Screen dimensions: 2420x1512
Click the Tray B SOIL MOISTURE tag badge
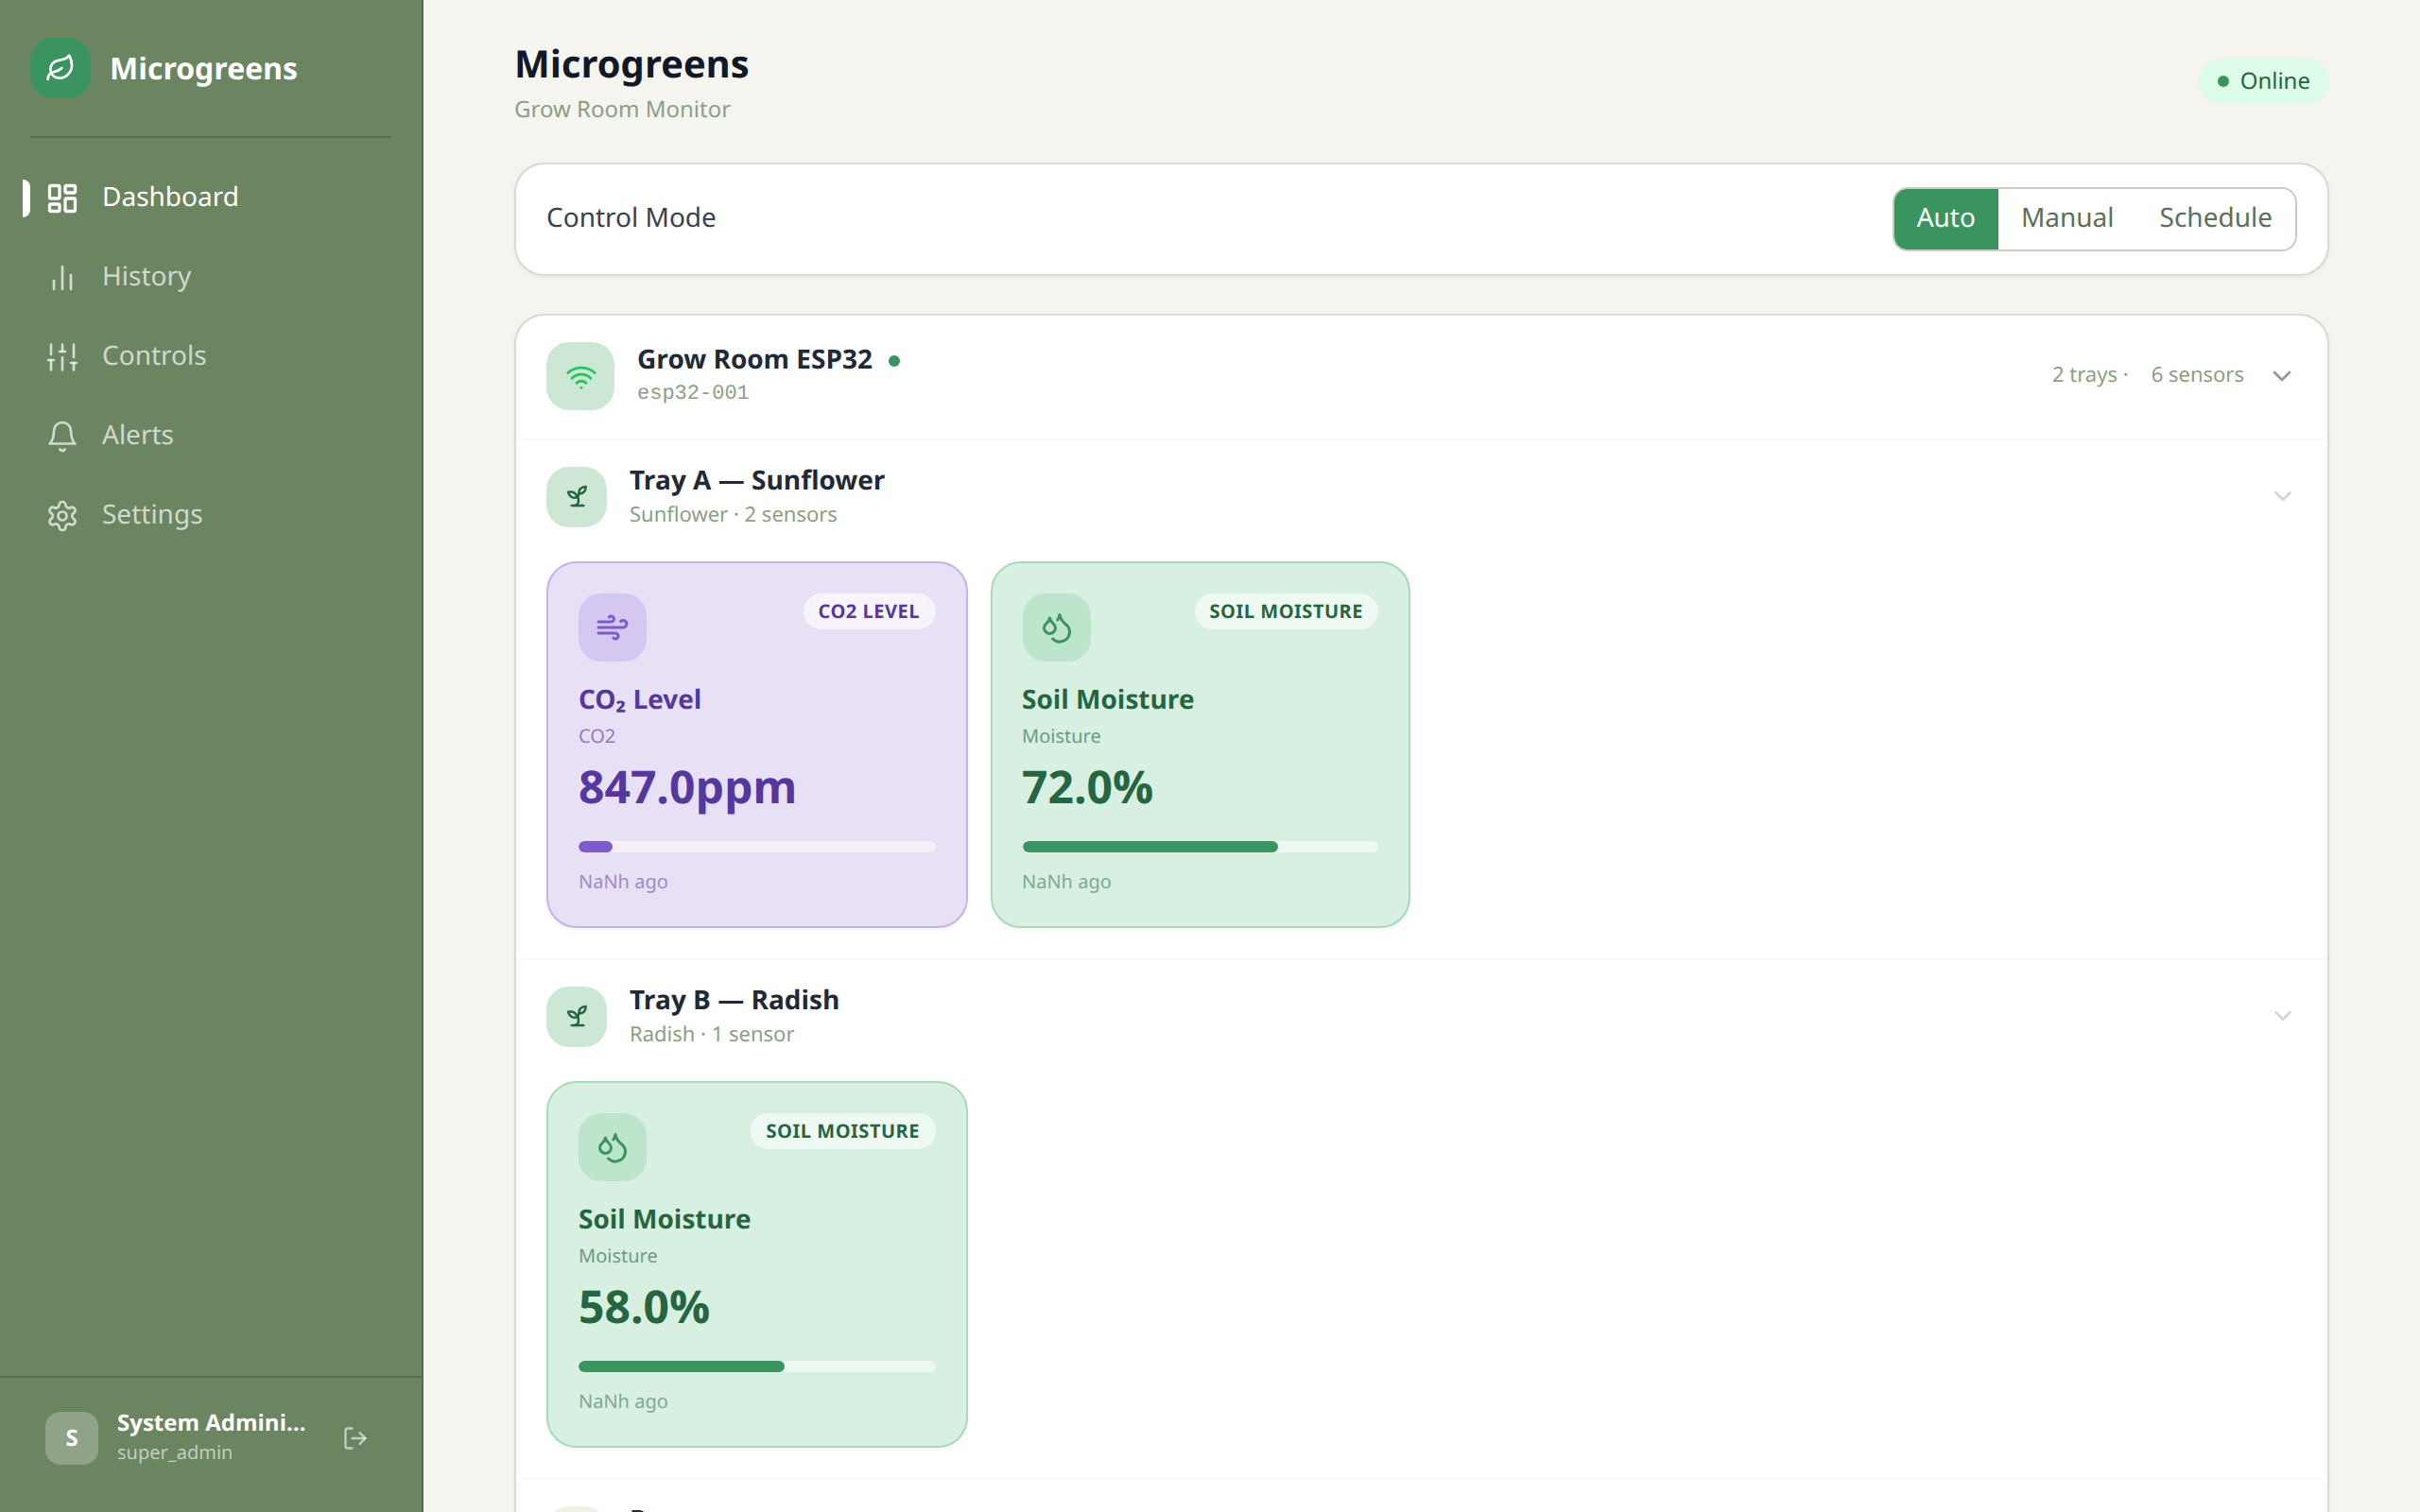click(842, 1131)
